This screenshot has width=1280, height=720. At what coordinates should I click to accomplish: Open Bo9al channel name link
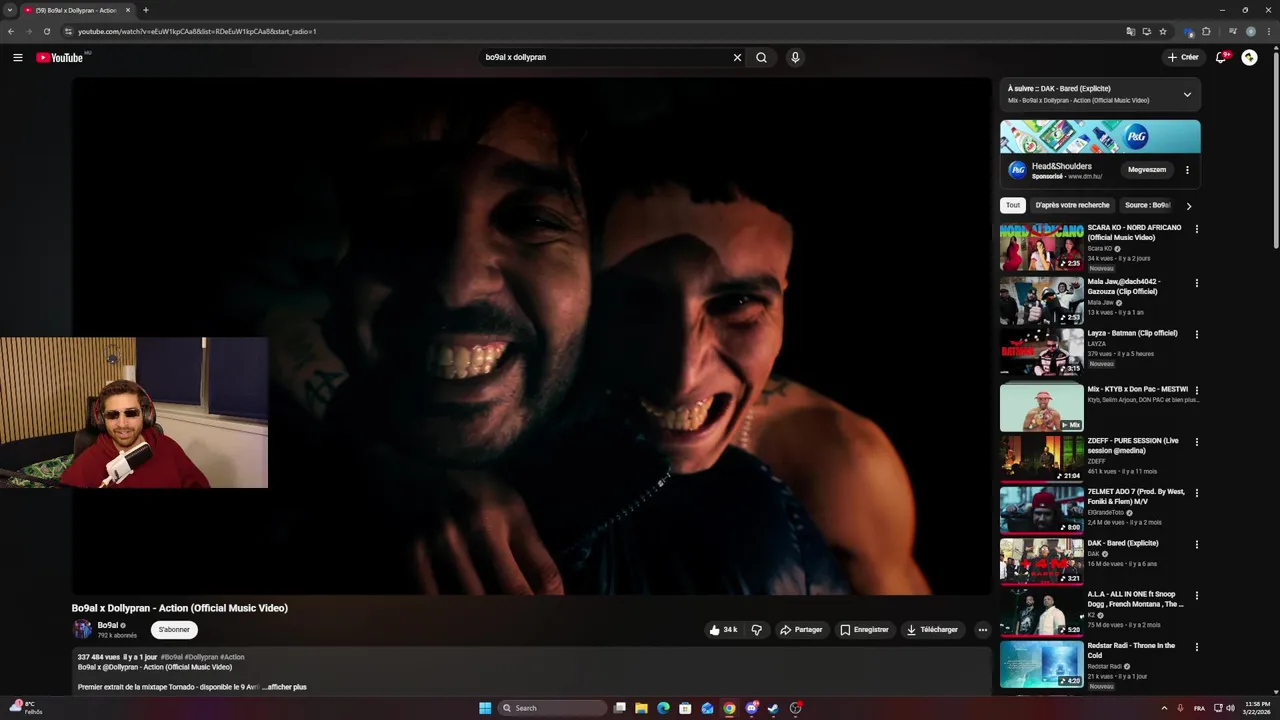click(x=108, y=625)
